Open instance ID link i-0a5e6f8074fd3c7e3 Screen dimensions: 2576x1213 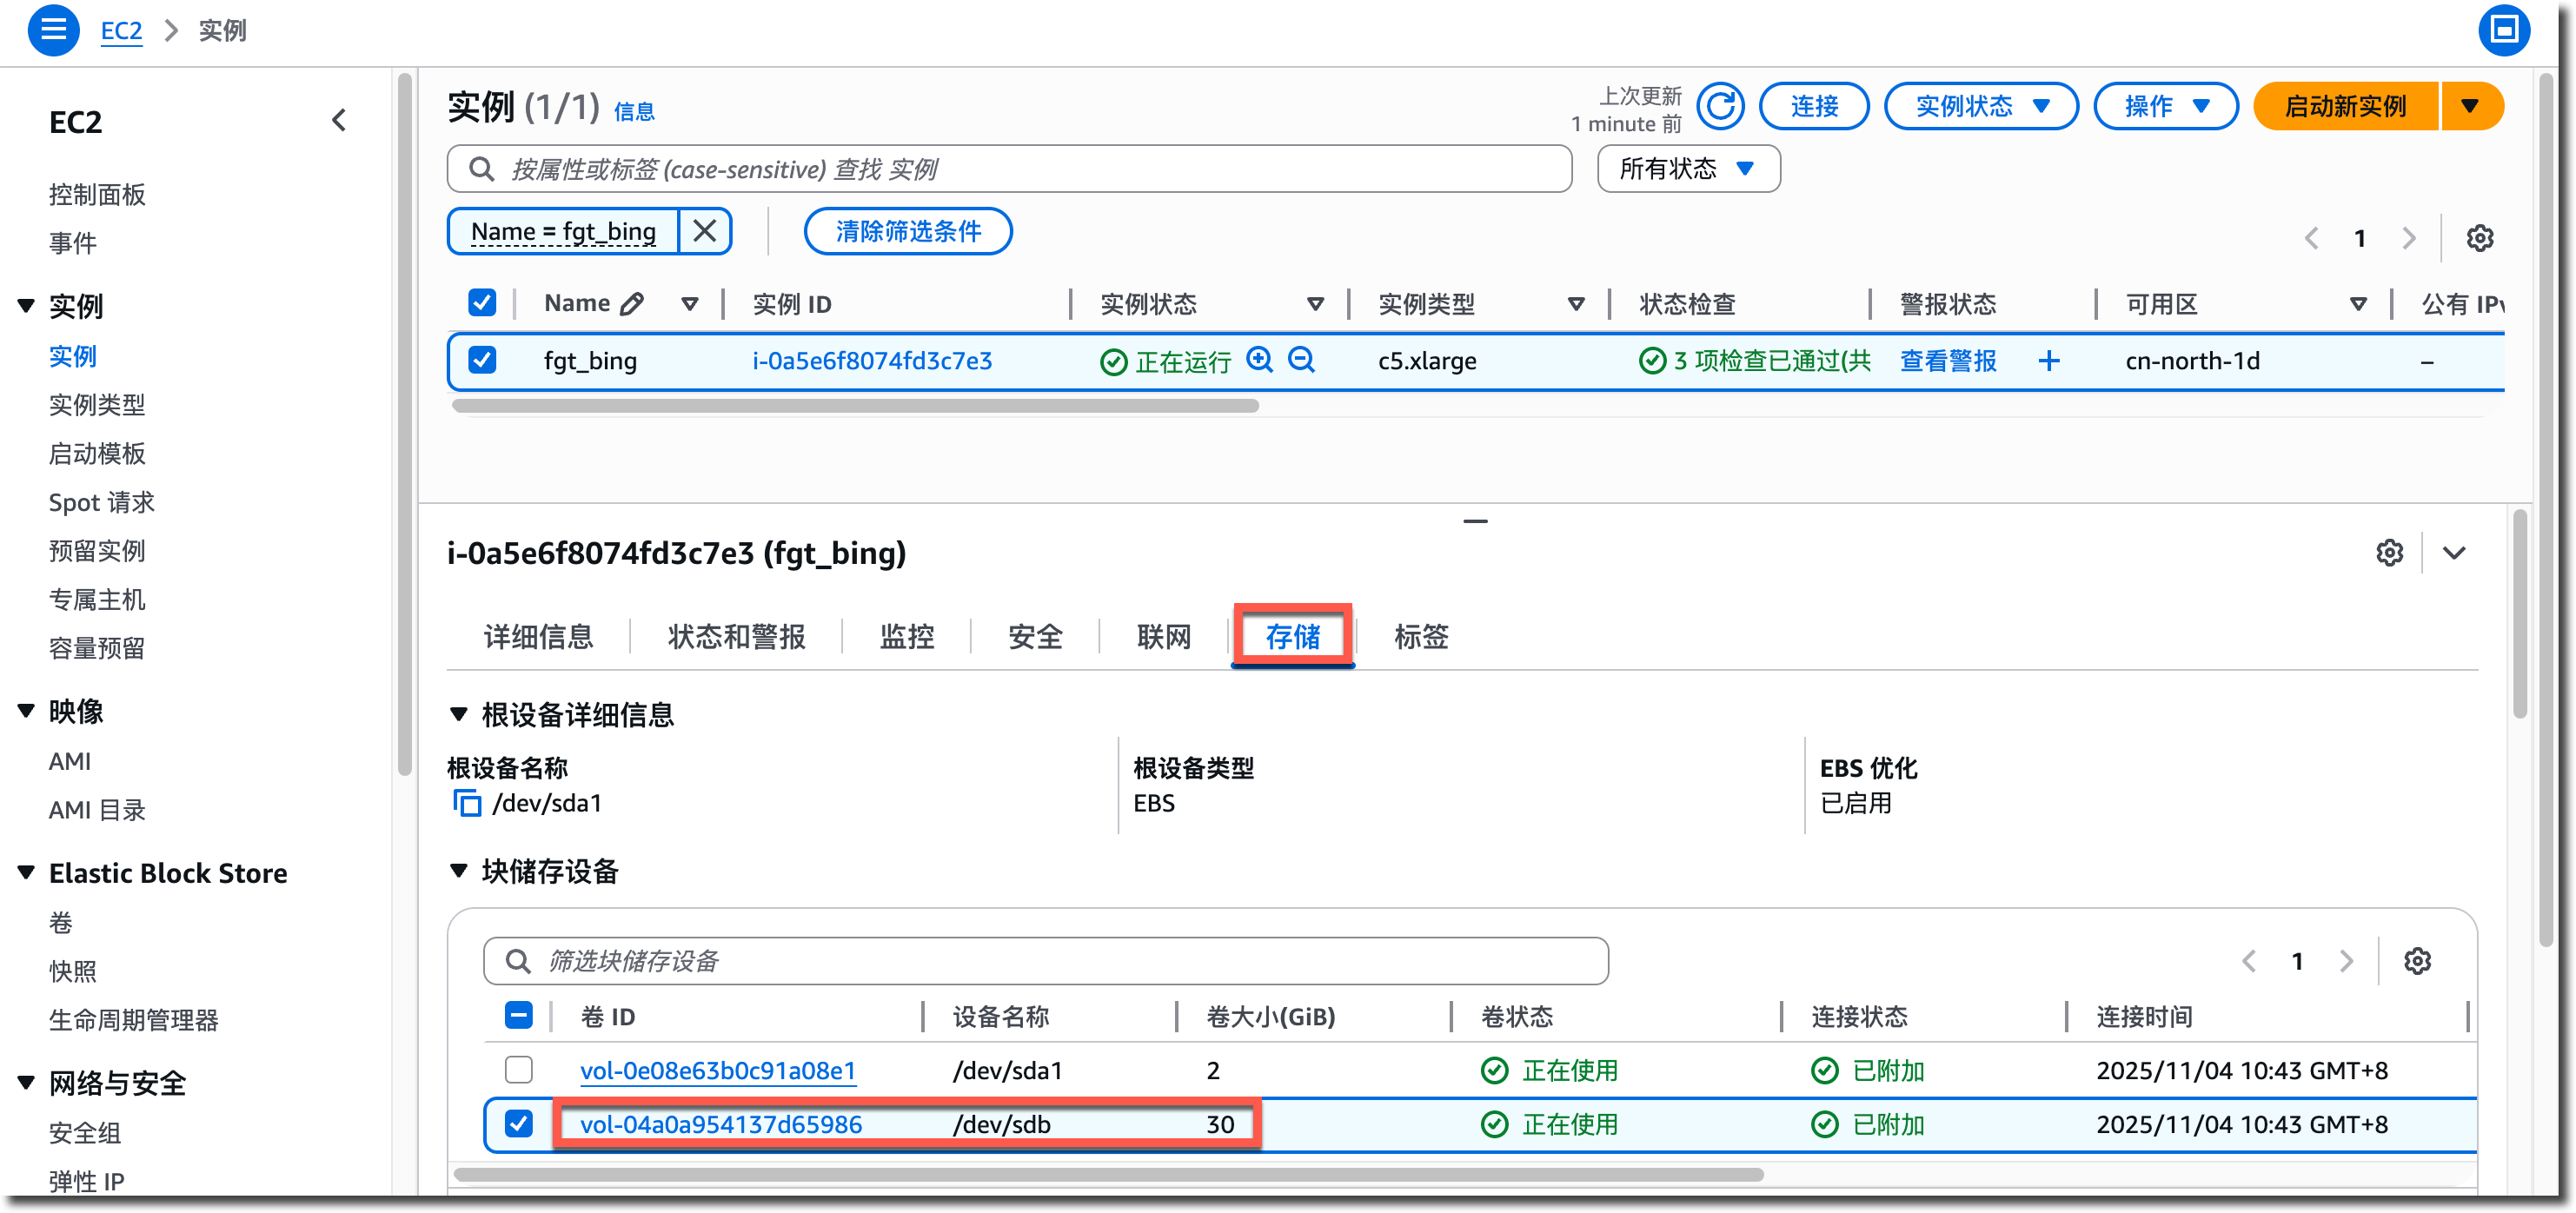[x=872, y=361]
